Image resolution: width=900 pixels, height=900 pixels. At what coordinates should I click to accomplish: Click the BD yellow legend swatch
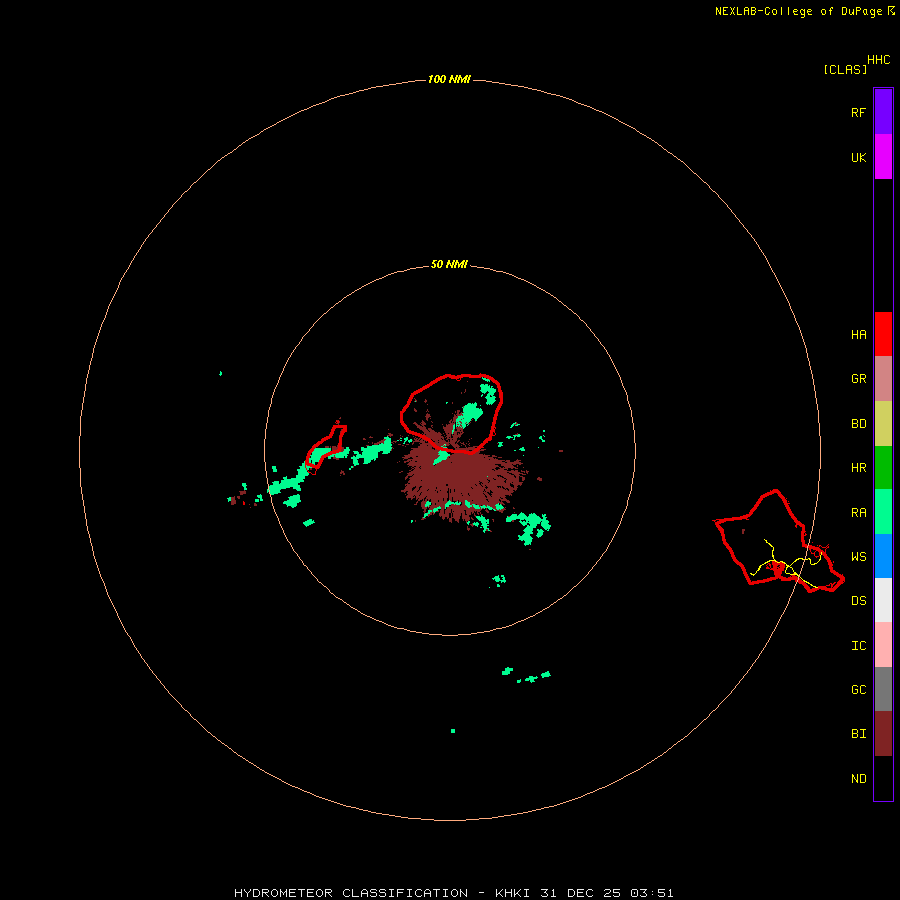[883, 424]
